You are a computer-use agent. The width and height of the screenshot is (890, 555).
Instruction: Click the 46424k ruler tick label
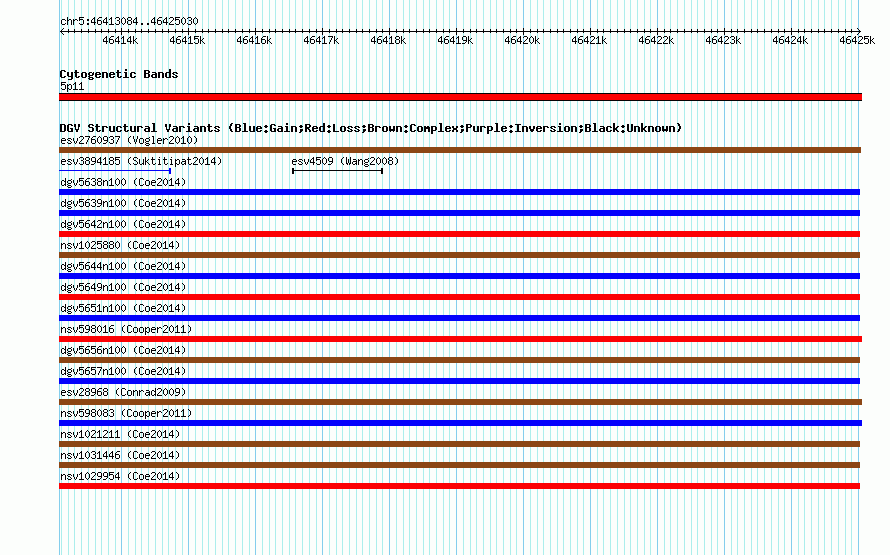pyautogui.click(x=790, y=40)
